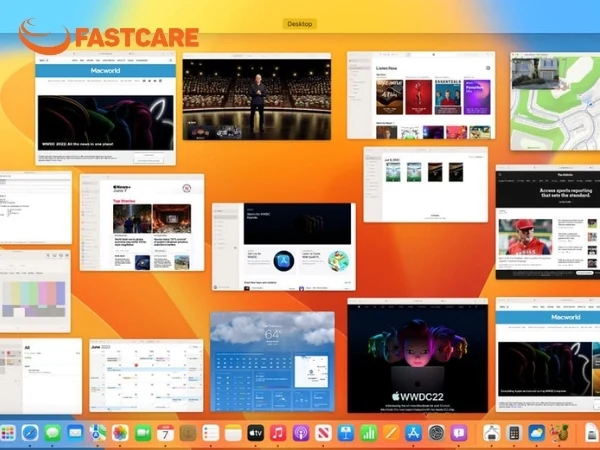Bring the top-left Macworld Safari window forward

click(x=106, y=108)
